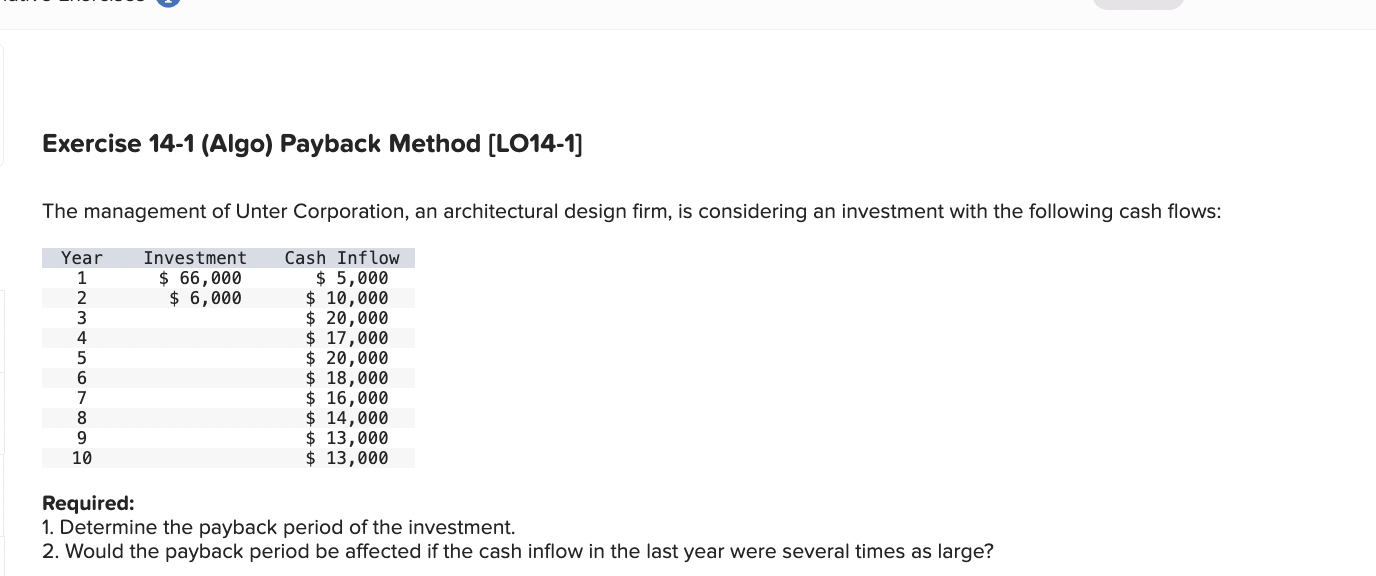Click the blue info icon at top
Screen dimensions: 1376x576
coord(170,3)
